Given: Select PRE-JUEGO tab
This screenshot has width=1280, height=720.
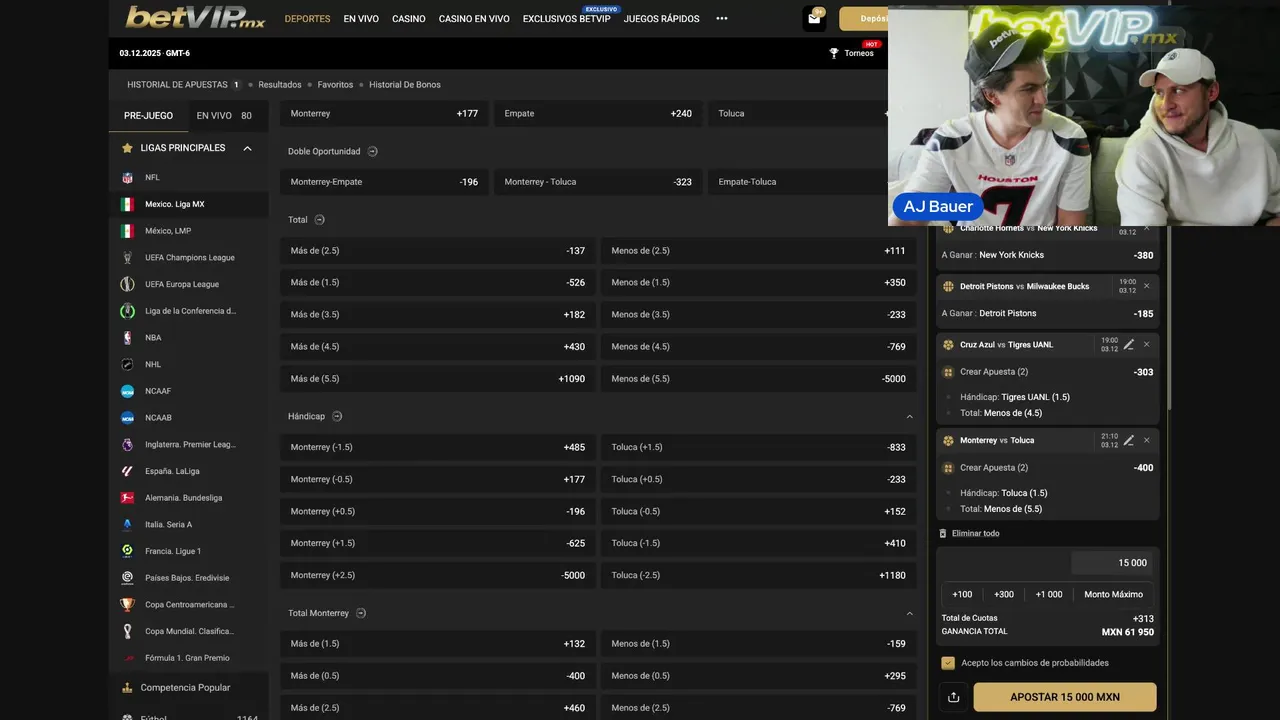Looking at the screenshot, I should [x=148, y=116].
